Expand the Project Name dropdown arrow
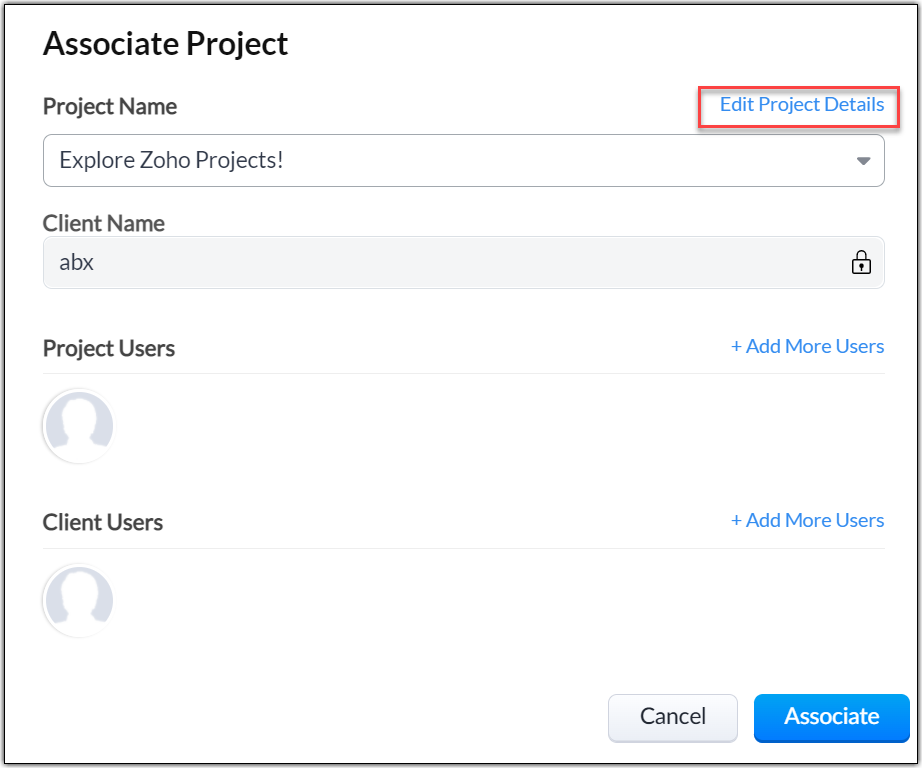This screenshot has width=923, height=769. (x=863, y=161)
